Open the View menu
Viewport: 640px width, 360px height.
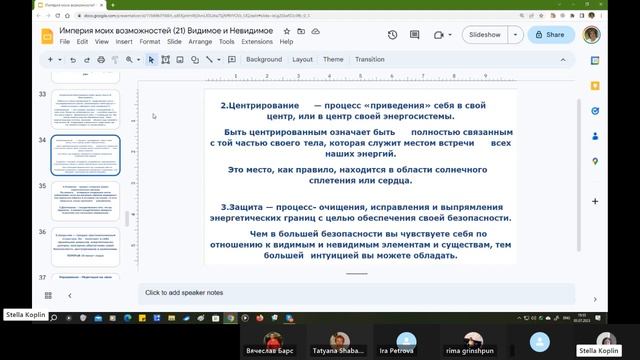102,42
